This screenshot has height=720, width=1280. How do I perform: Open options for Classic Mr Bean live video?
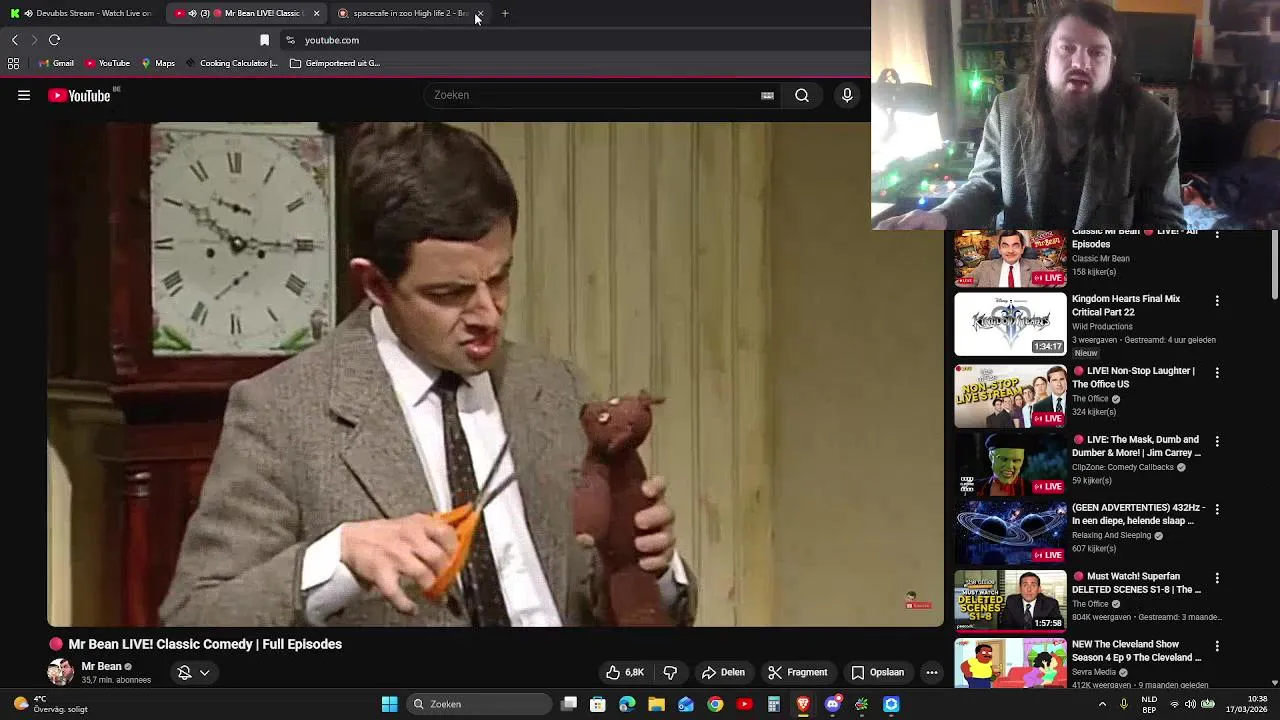[x=1217, y=234]
